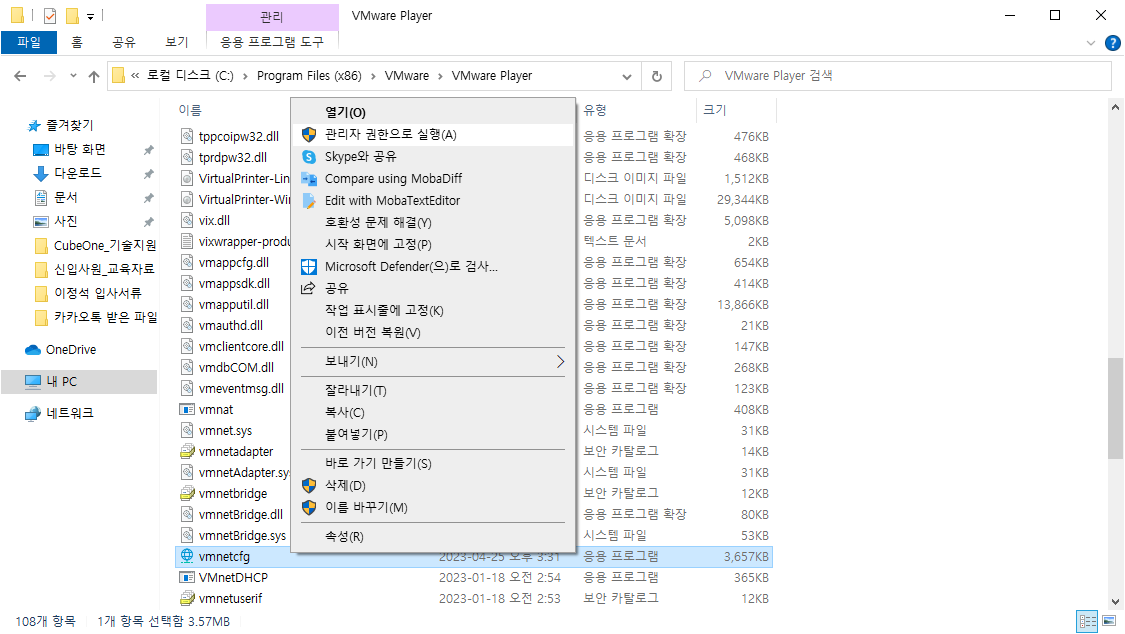Choose 이전 버전 복원(V)
Image resolution: width=1125 pixels, height=634 pixels.
click(x=433, y=333)
